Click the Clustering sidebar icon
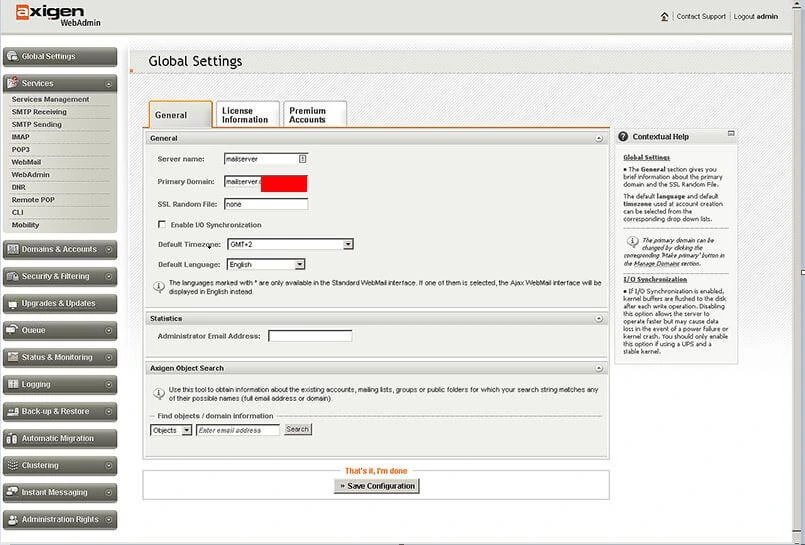Viewport: 805px width, 545px height. coord(13,465)
